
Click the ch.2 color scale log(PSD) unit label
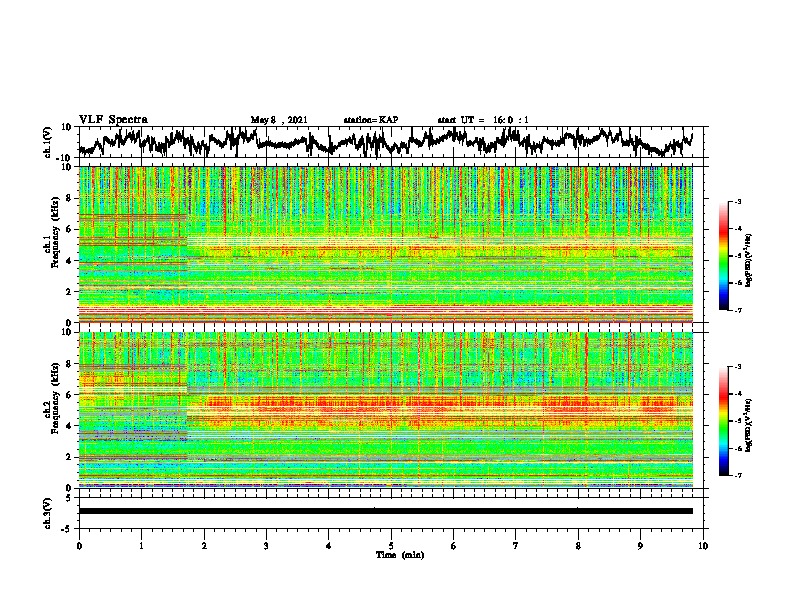click(748, 425)
